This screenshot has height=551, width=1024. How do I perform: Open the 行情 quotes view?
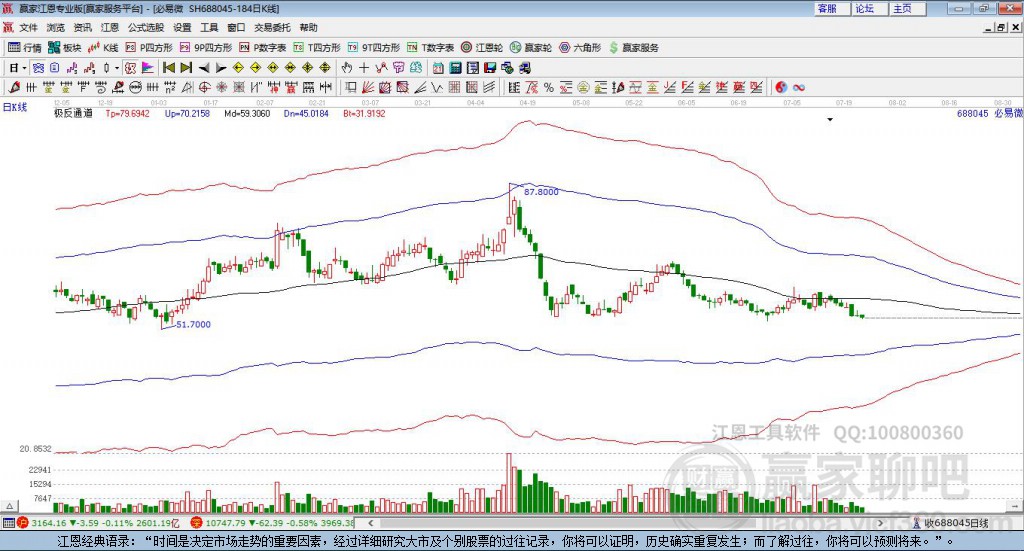[x=24, y=48]
